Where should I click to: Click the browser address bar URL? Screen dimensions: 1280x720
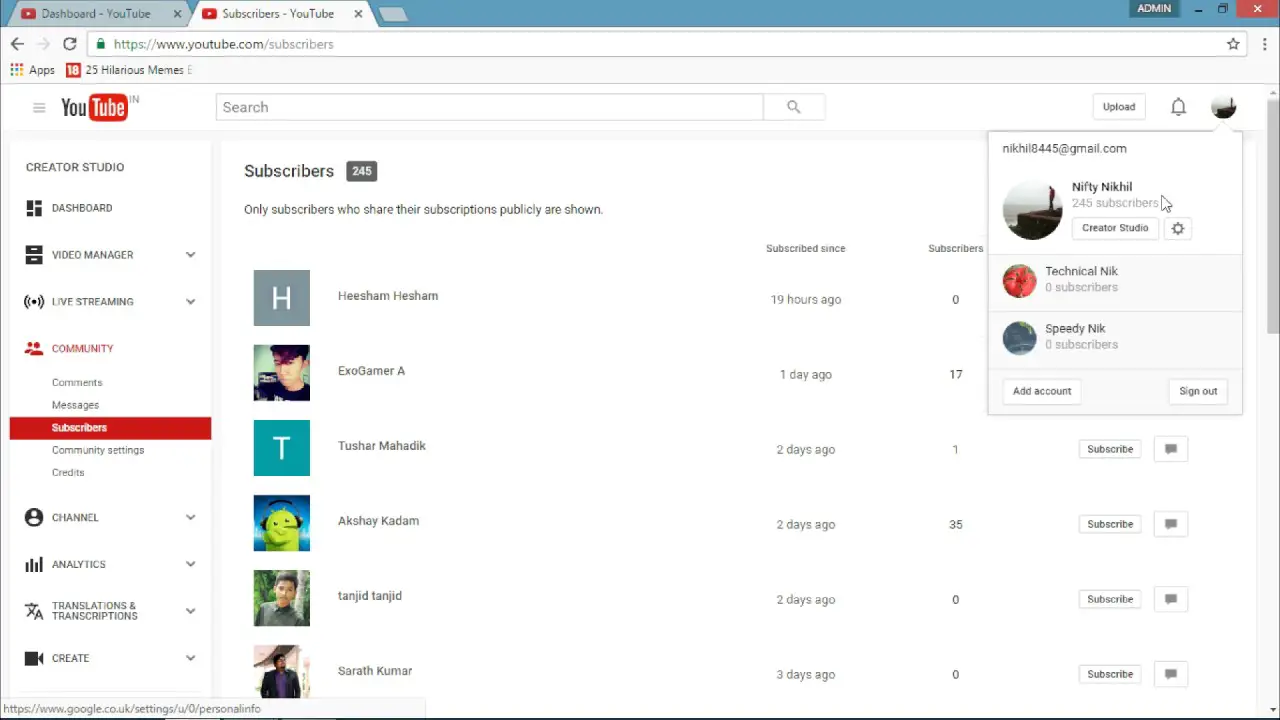(223, 44)
